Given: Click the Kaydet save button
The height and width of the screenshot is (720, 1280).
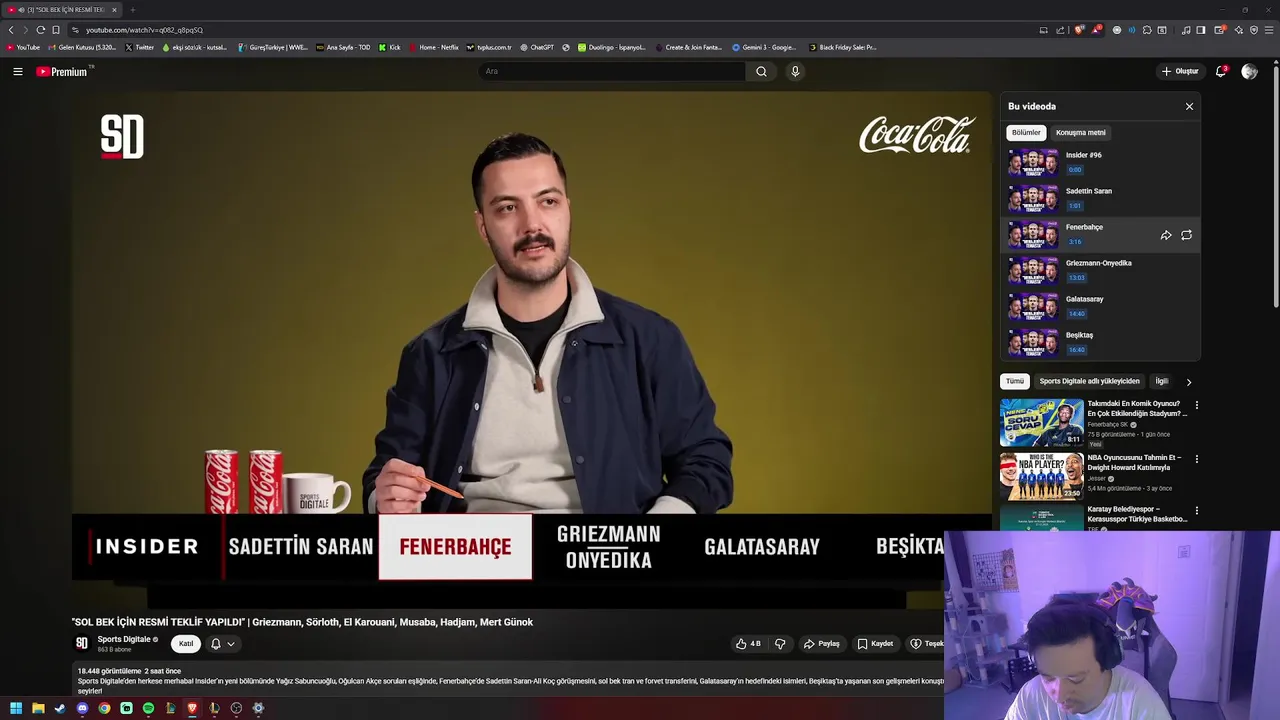Looking at the screenshot, I should (x=875, y=644).
